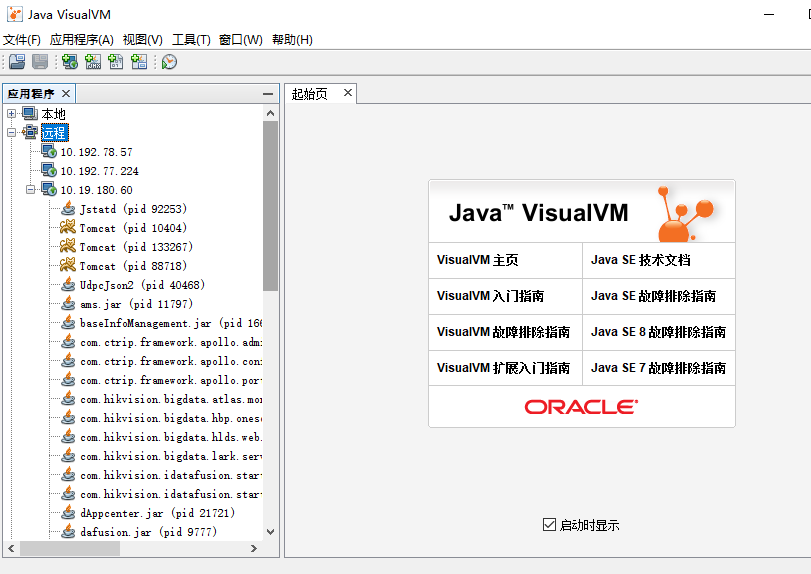
Task: Open the 视图(V) menu
Action: pos(143,40)
